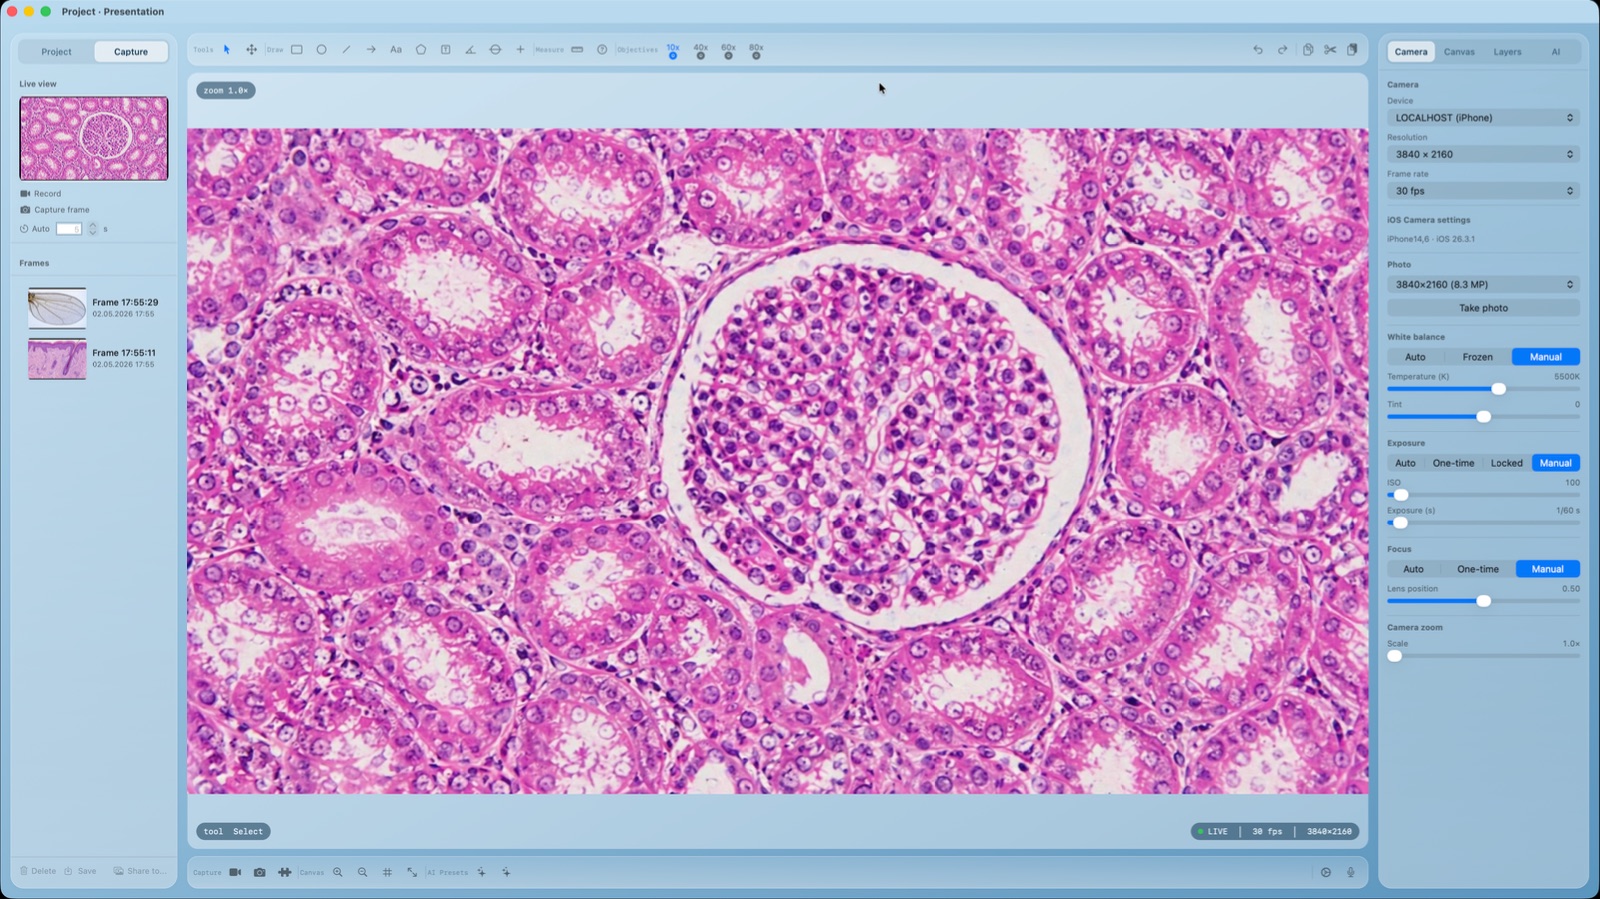Screen dimensions: 1600x899
Task: Click the scissors cut icon
Action: [1330, 49]
